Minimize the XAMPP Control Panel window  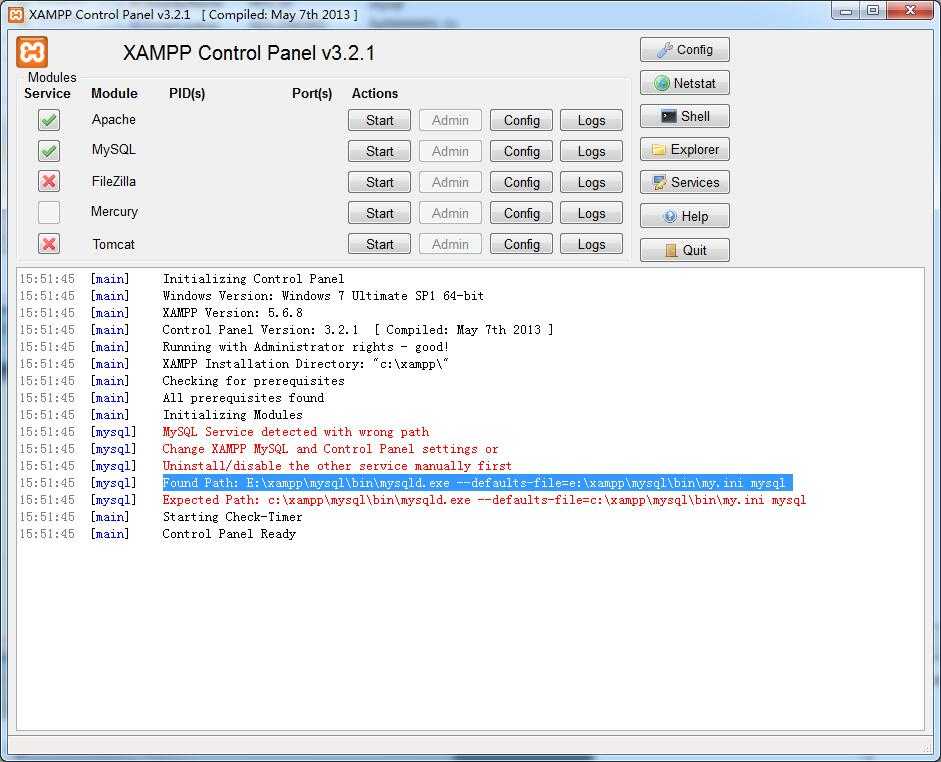pyautogui.click(x=846, y=10)
